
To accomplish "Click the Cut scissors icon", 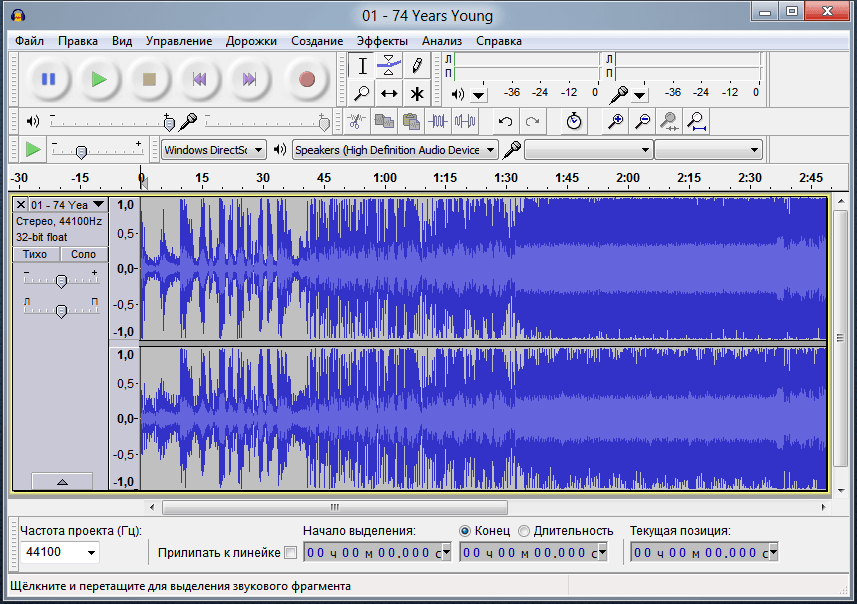I will pos(354,121).
